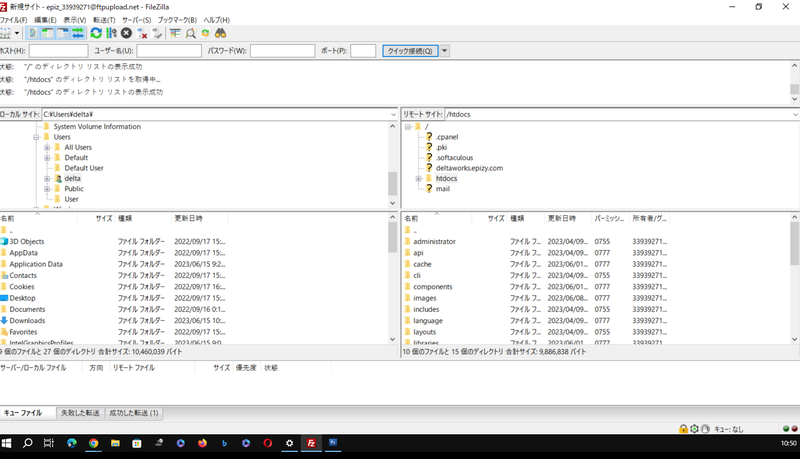Click the 更新日時 column header in local list
The width and height of the screenshot is (800, 459).
pyautogui.click(x=188, y=217)
